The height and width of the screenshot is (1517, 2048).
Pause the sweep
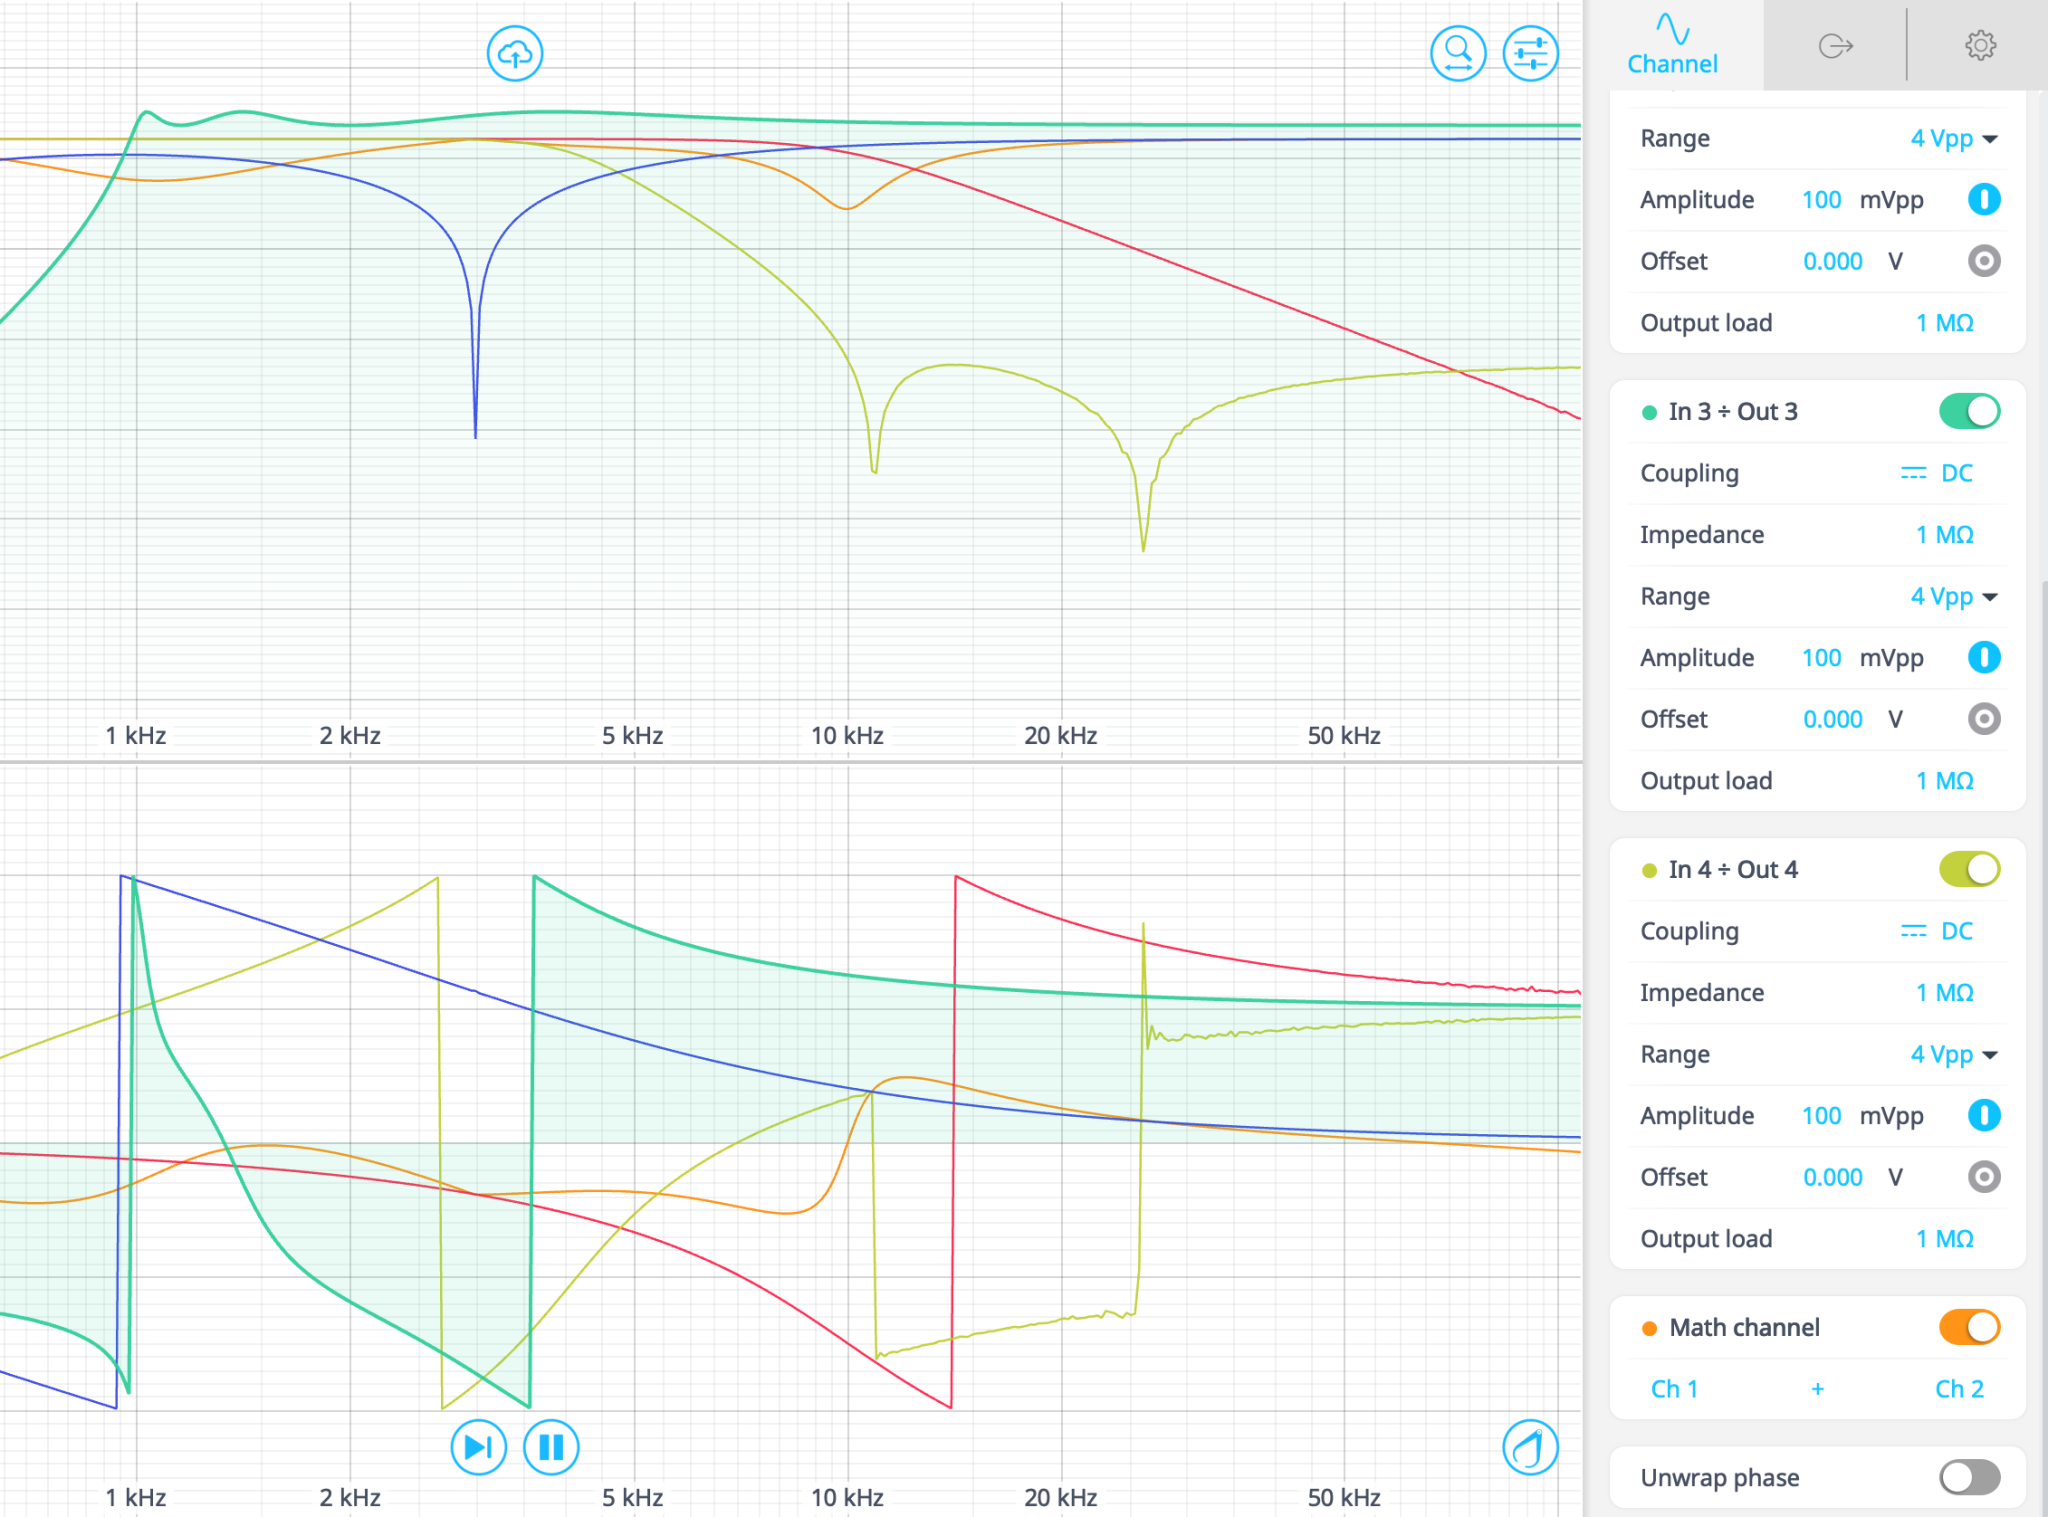pos(551,1446)
